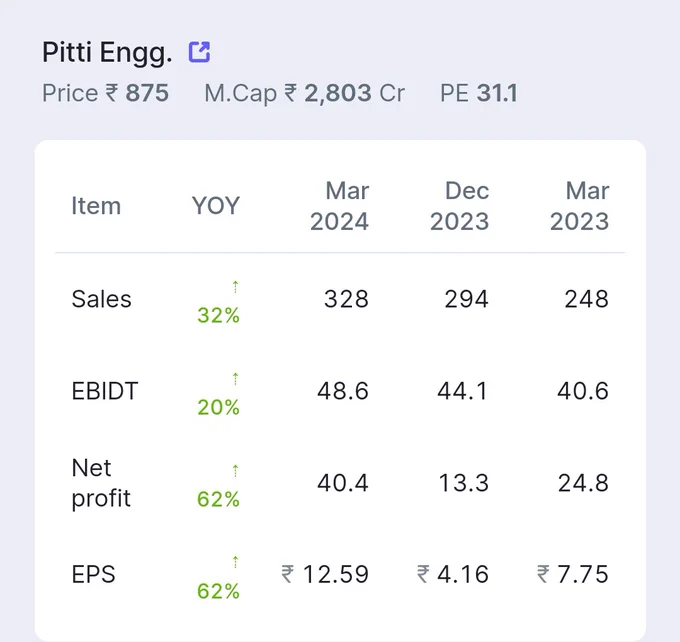Select the YOY column header
Image resolution: width=680 pixels, height=642 pixels.
coord(216,206)
